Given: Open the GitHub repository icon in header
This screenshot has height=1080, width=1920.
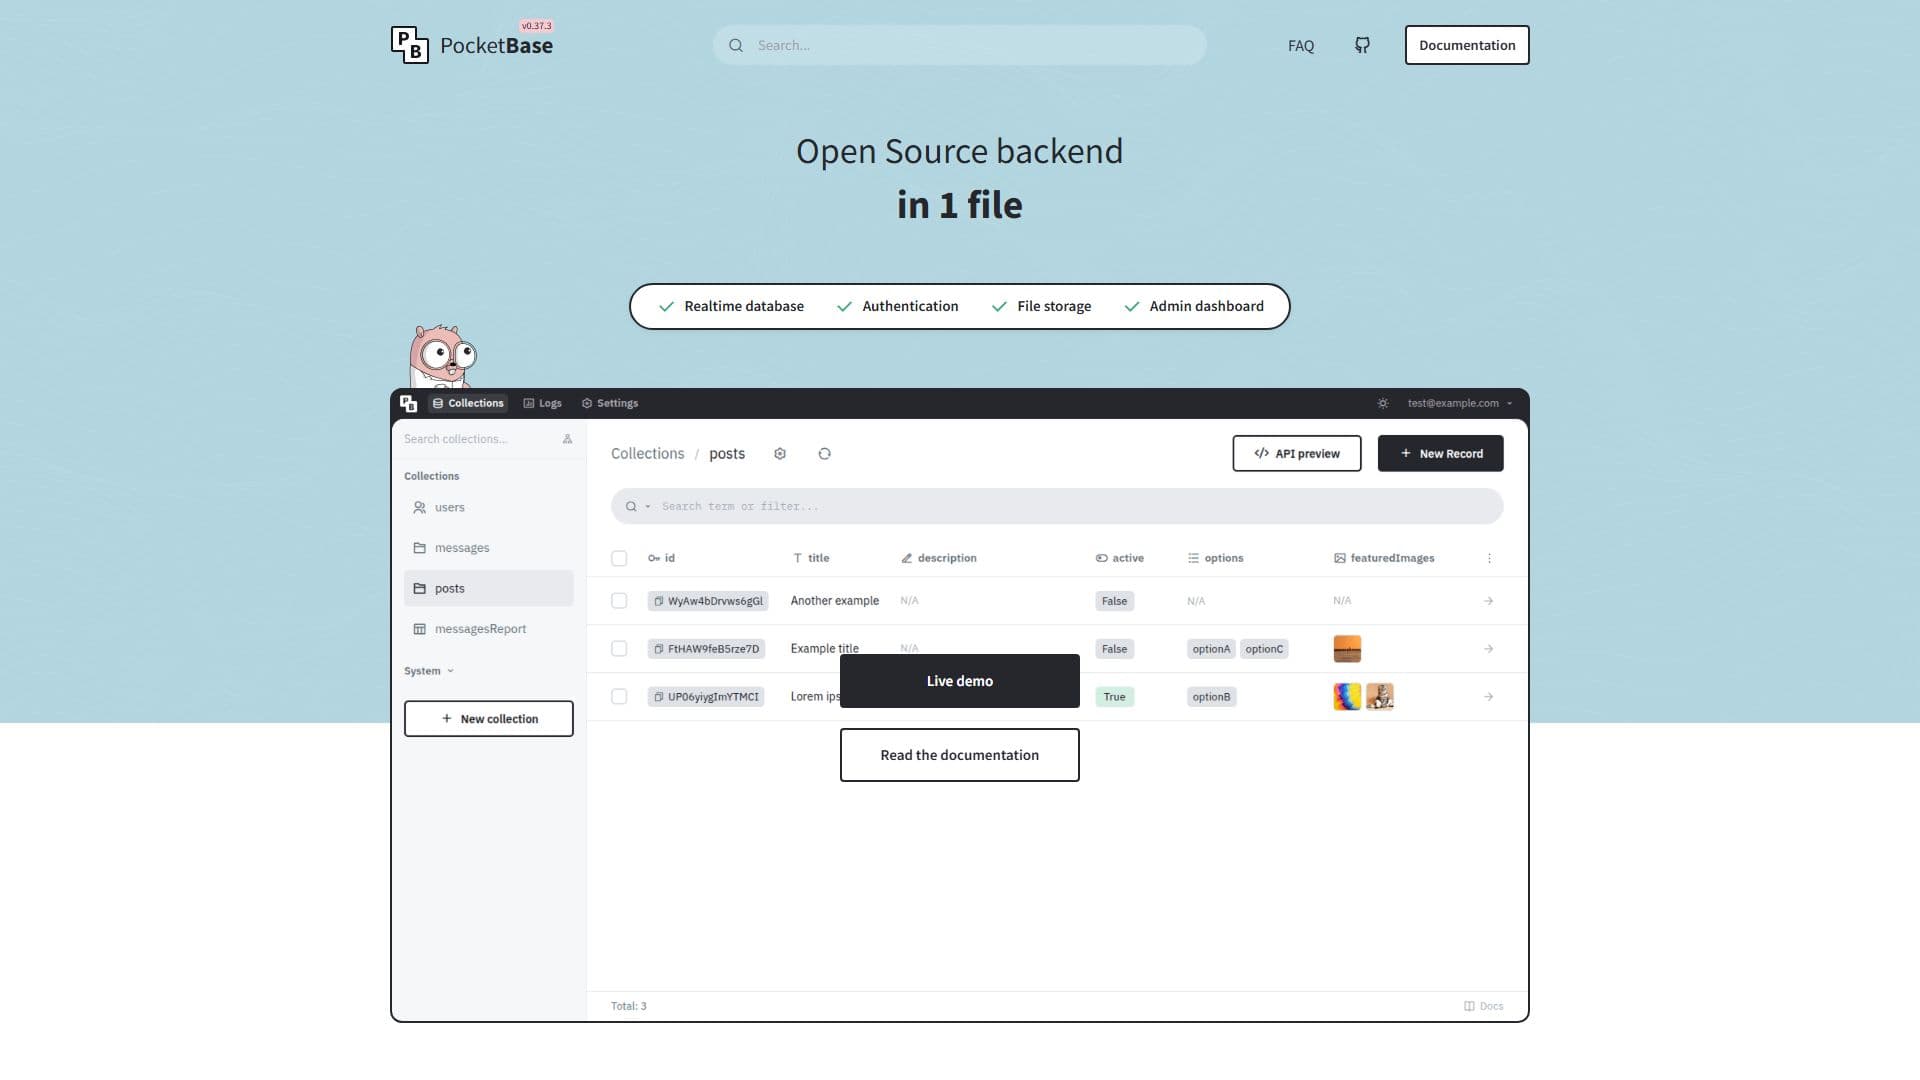Looking at the screenshot, I should point(1362,45).
